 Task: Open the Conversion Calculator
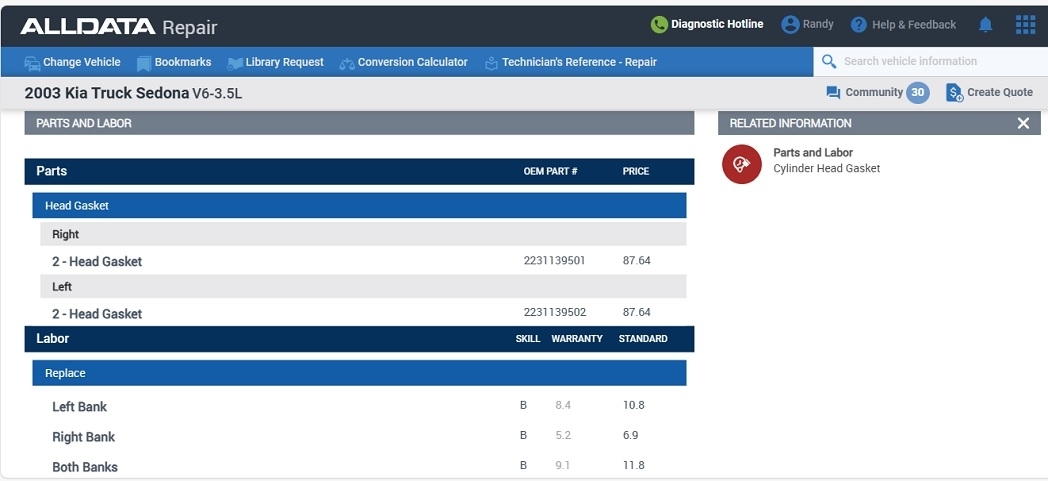(x=412, y=62)
